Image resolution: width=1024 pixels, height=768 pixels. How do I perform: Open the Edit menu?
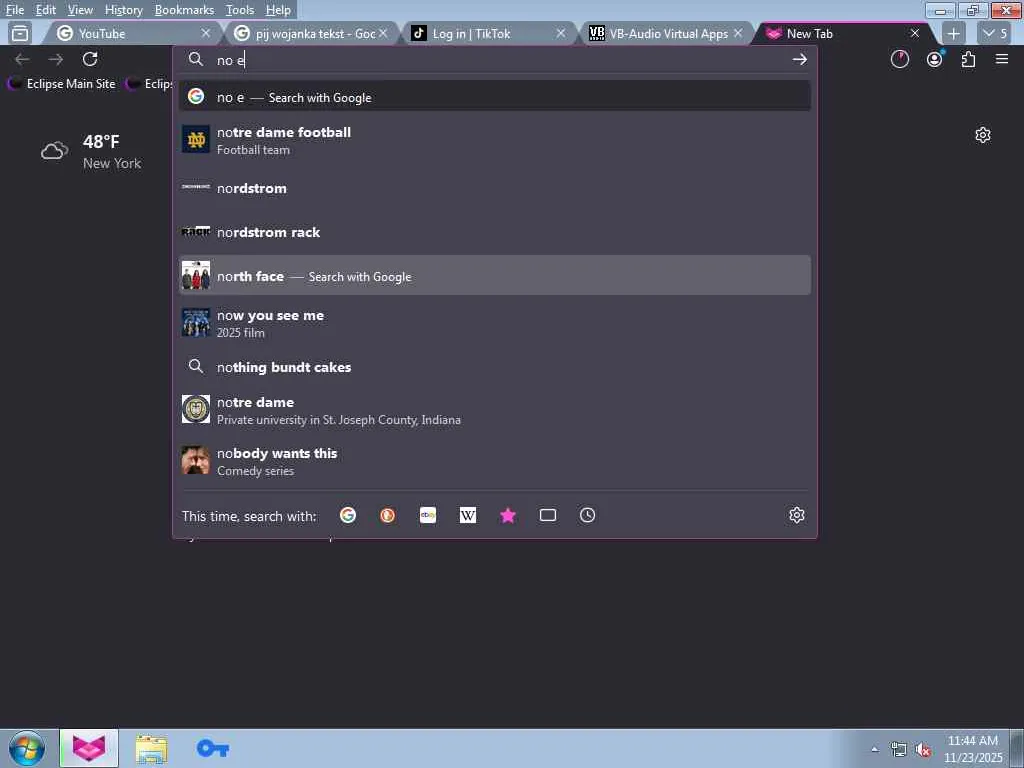point(45,10)
